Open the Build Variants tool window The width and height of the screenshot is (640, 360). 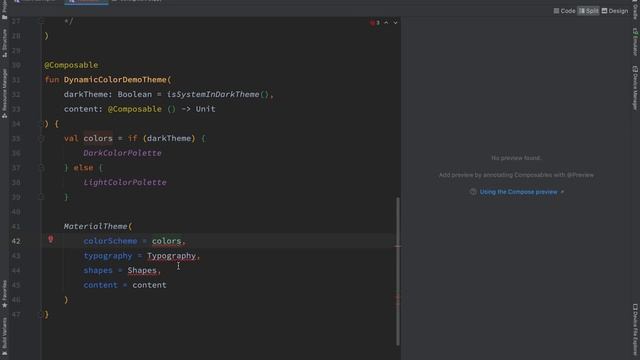tap(4, 335)
